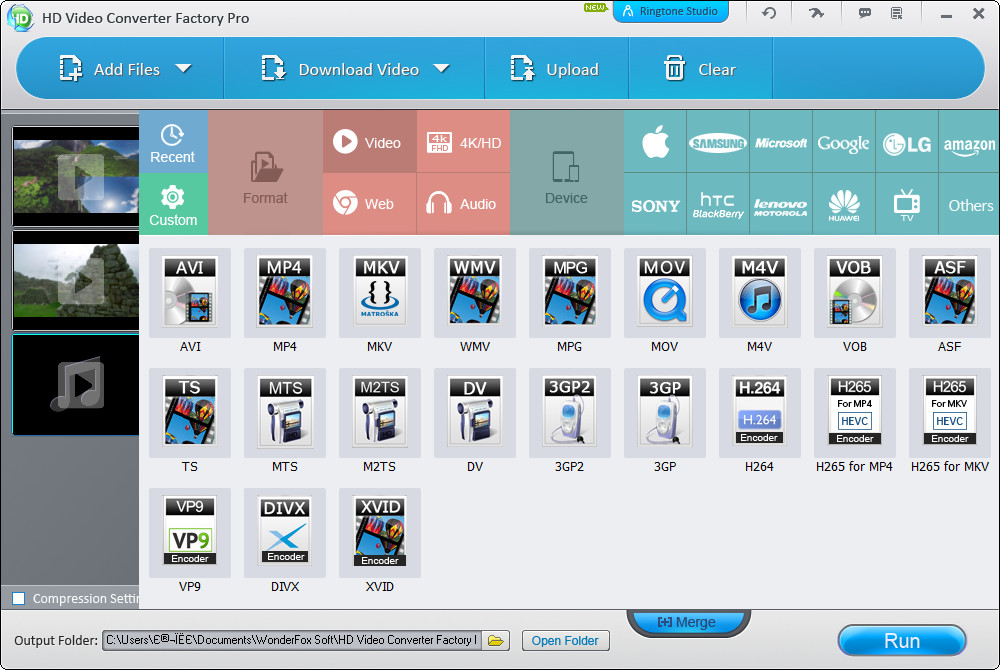Select the XVID encoder format
Screen dimensions: 1000x670
pyautogui.click(x=379, y=533)
